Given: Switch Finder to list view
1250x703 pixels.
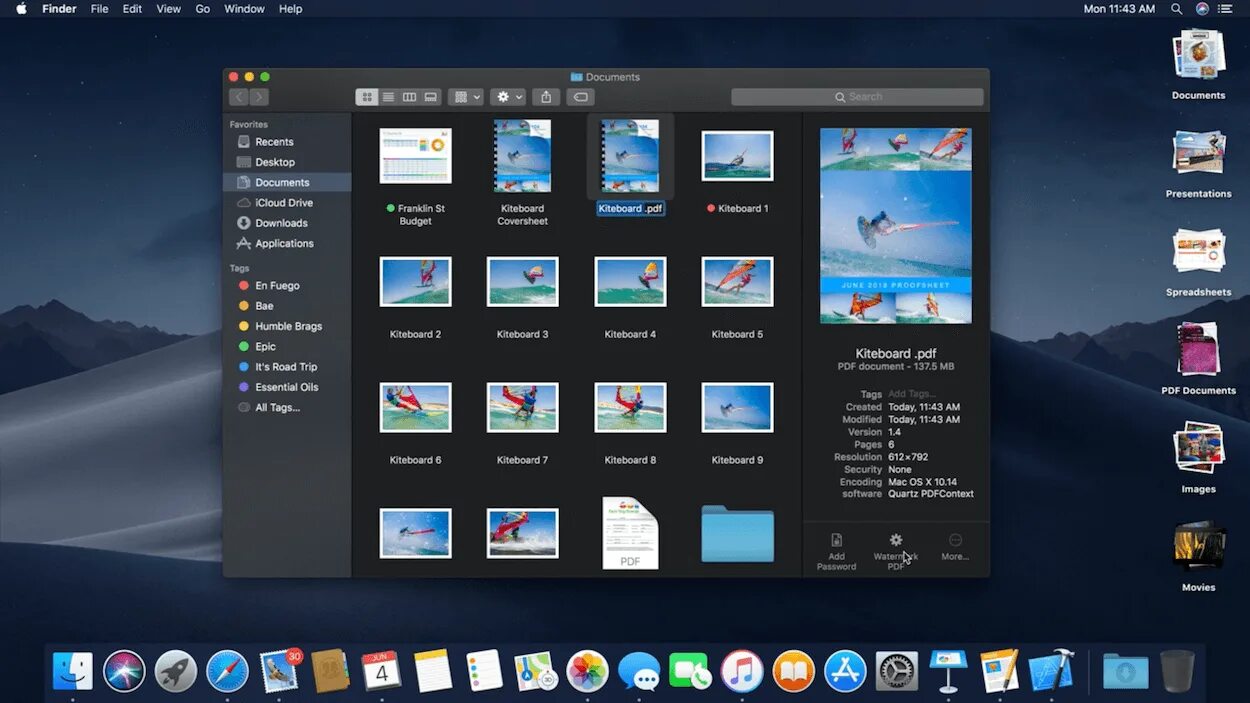Looking at the screenshot, I should click(x=388, y=97).
